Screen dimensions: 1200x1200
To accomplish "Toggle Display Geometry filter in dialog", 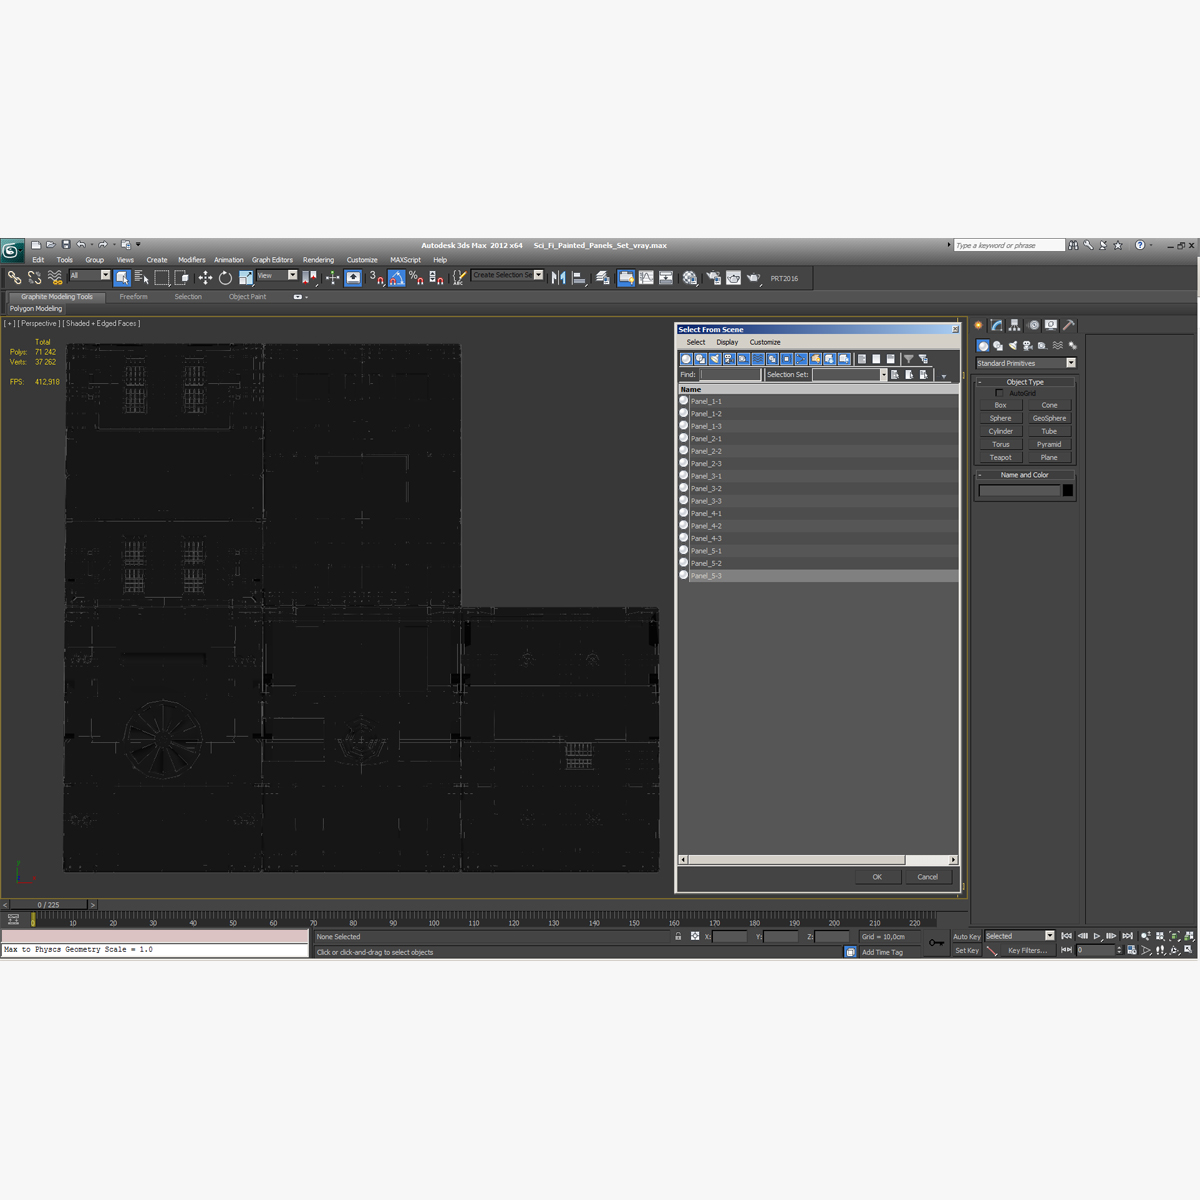I will coord(686,359).
